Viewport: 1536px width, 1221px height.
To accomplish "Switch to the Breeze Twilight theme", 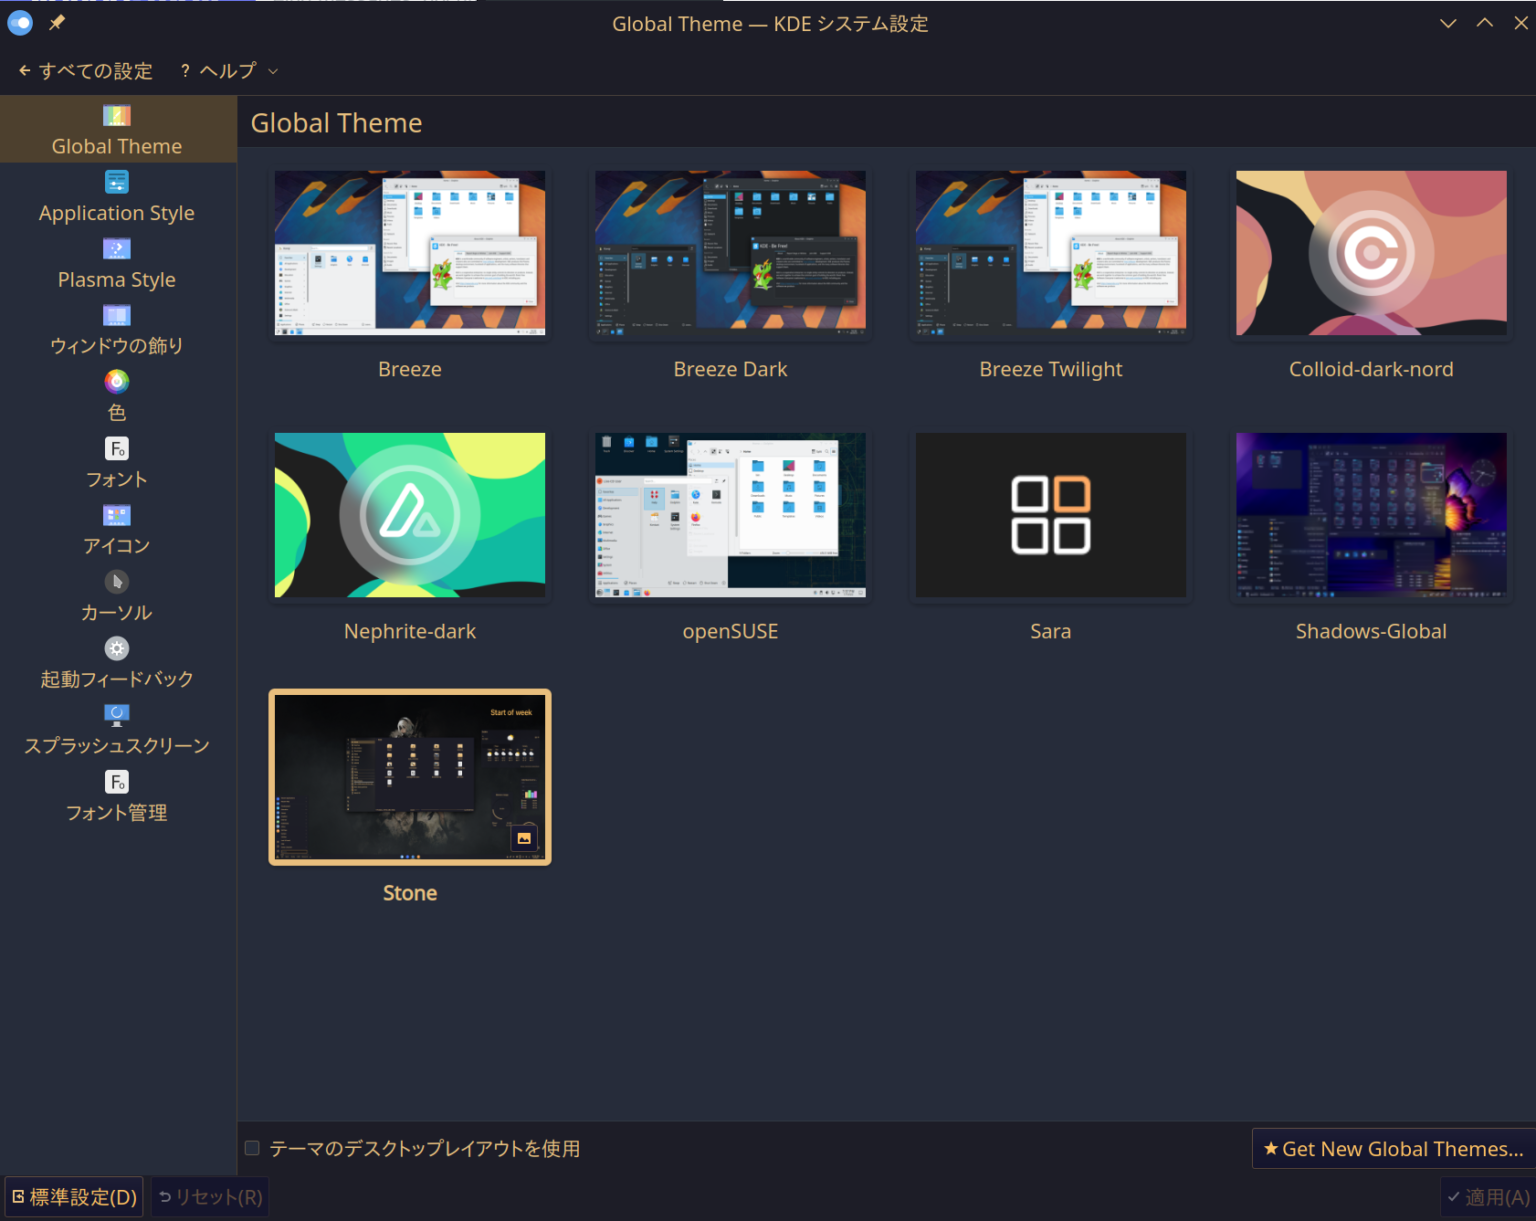I will click(x=1050, y=254).
